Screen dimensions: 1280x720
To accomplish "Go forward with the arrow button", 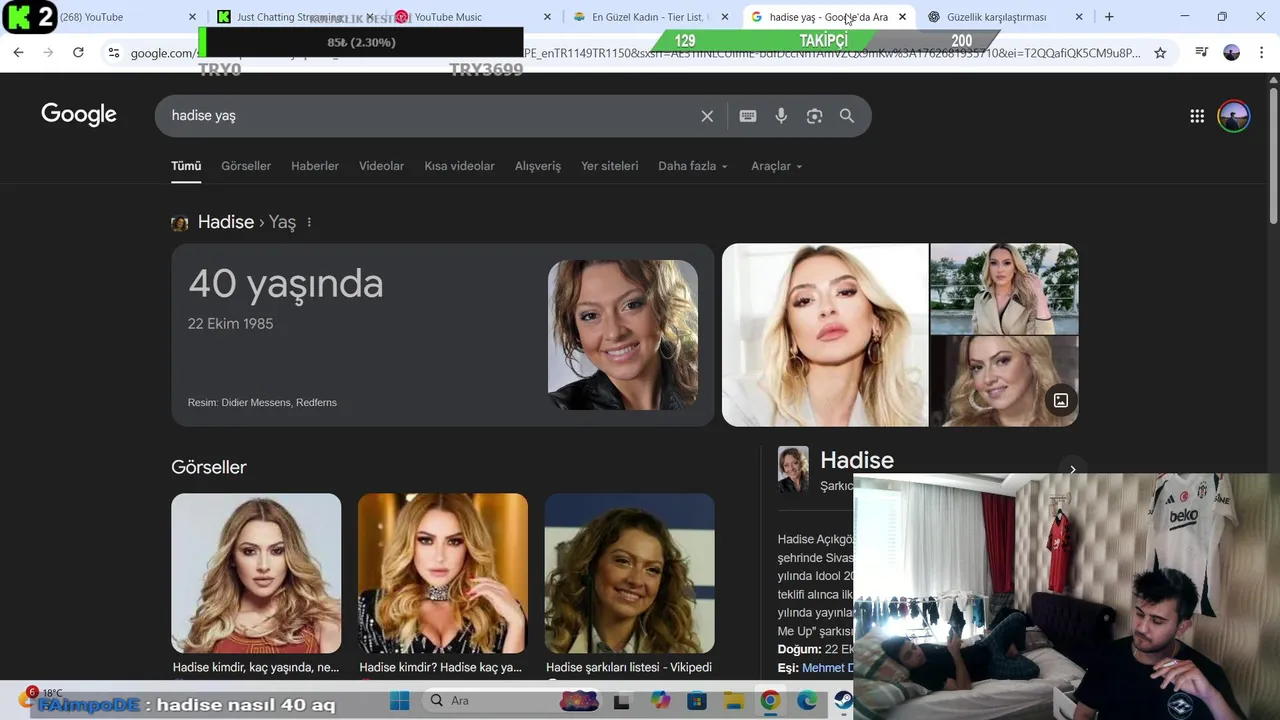I will 48,53.
